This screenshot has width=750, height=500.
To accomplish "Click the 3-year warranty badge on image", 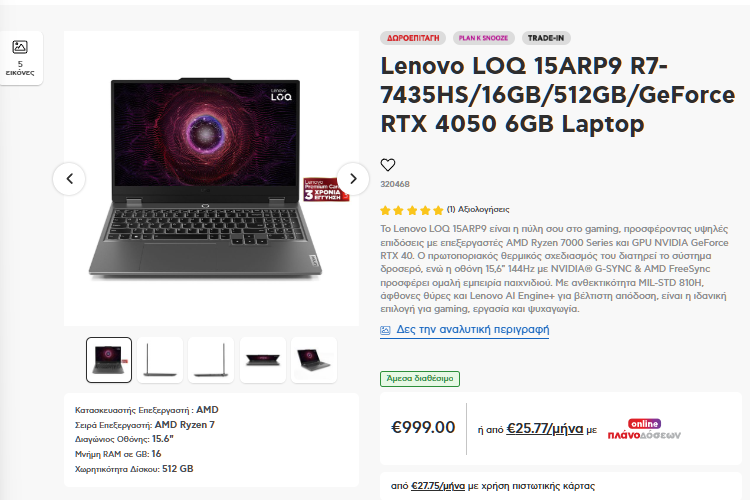I will click(x=326, y=190).
